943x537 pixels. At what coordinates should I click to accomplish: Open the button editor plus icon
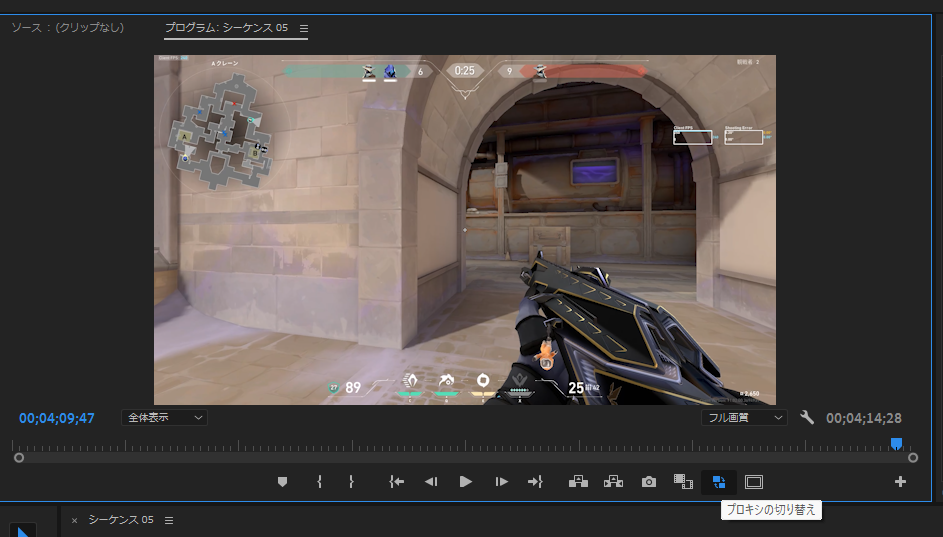click(900, 482)
